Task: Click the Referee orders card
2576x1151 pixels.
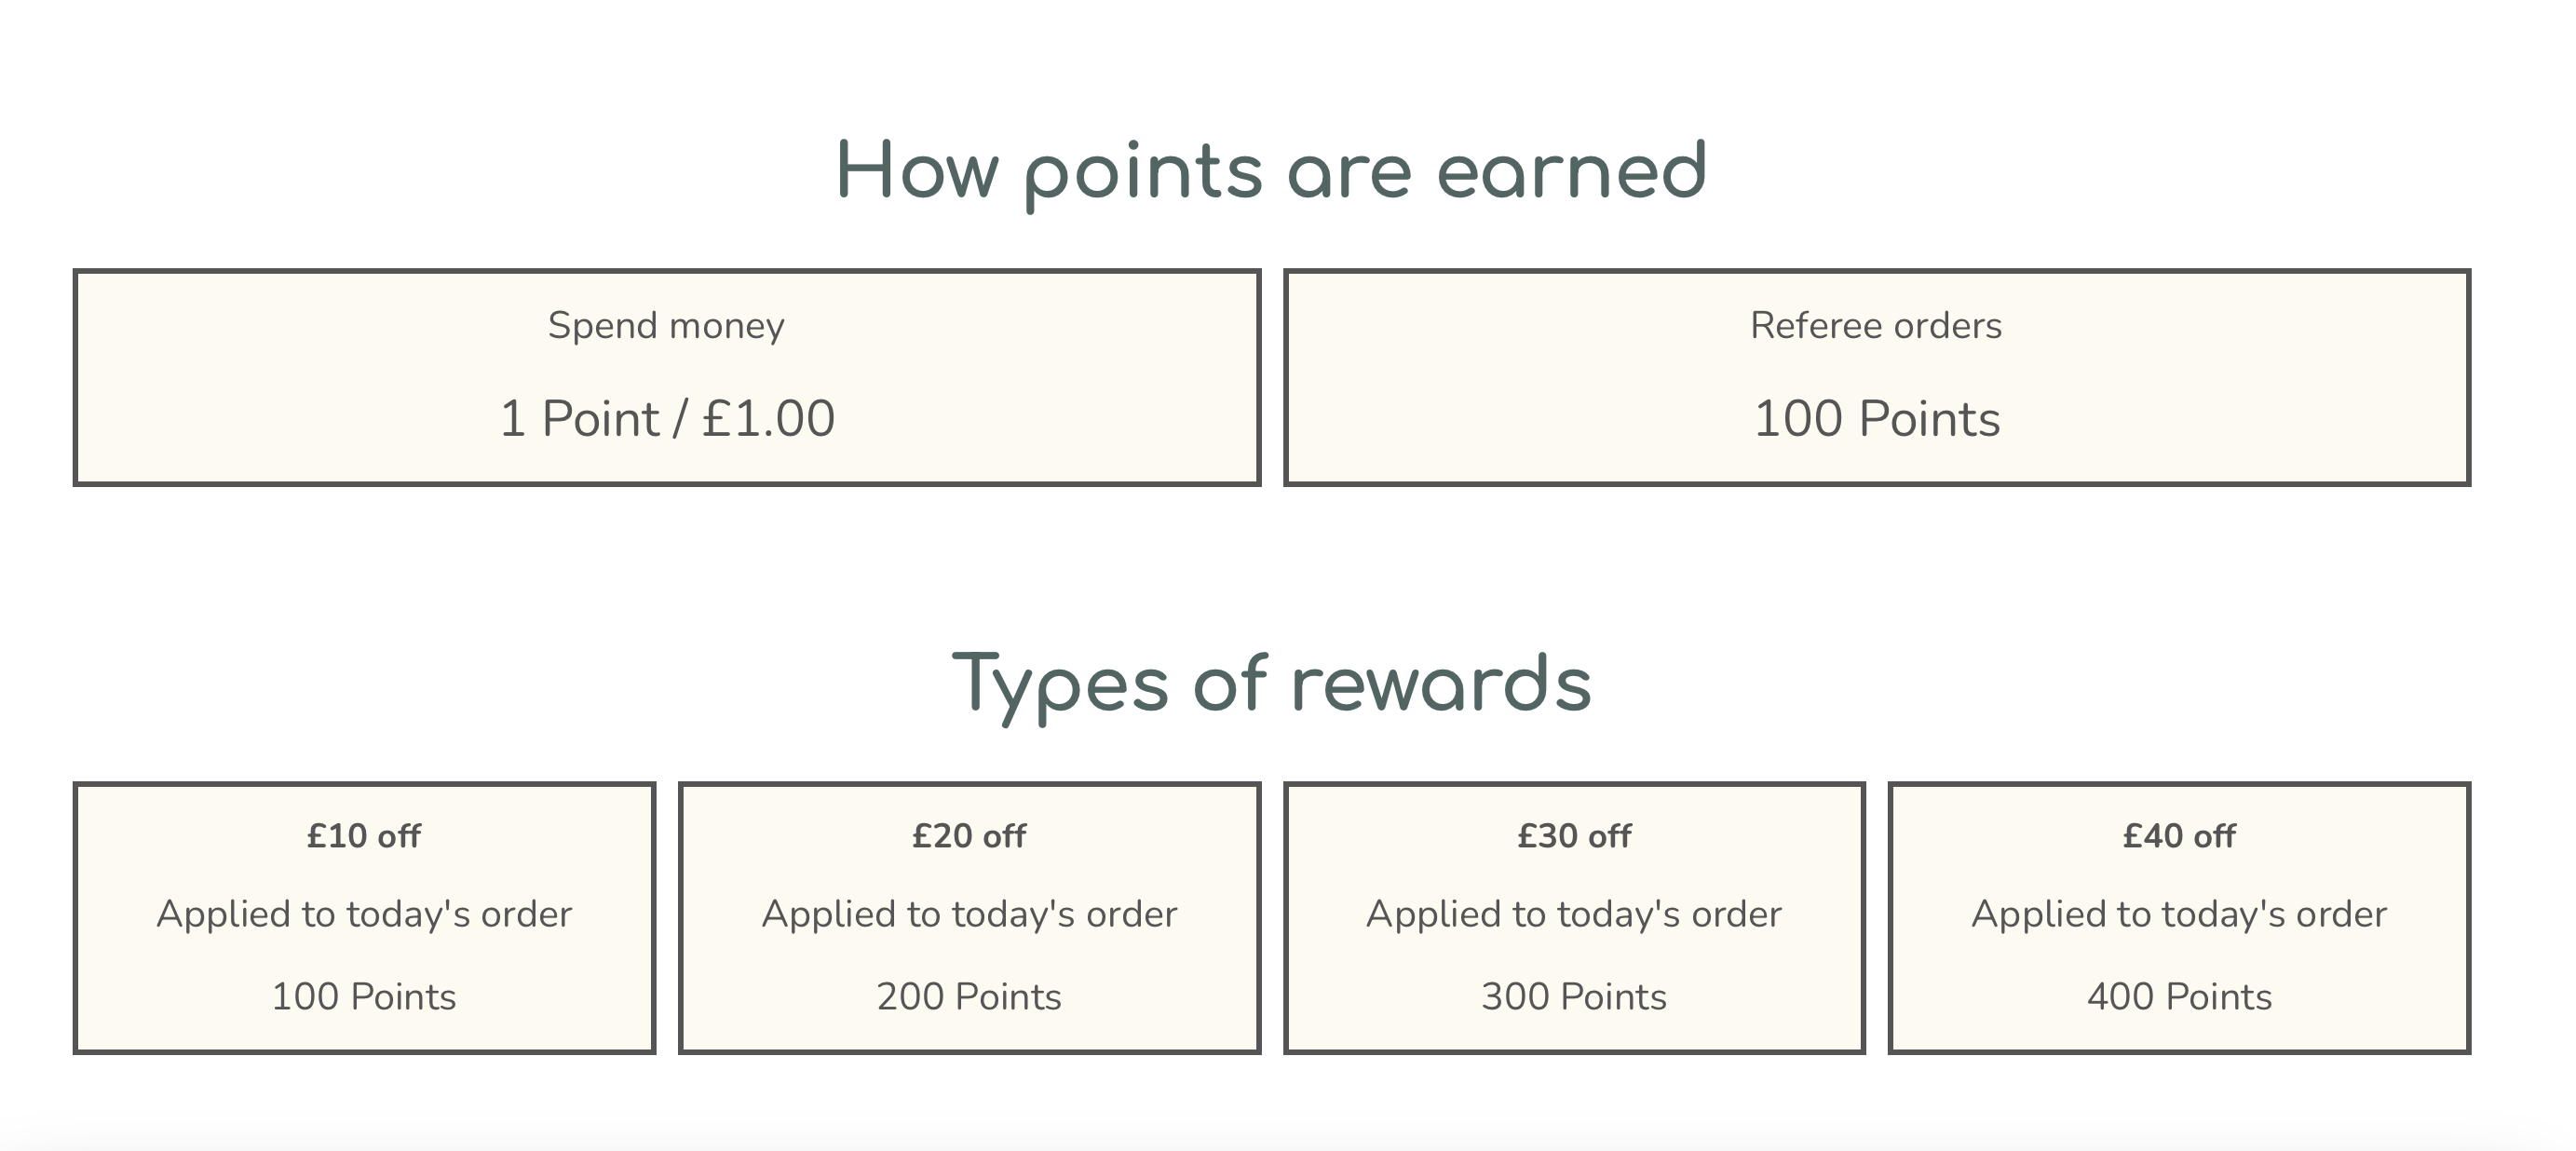Action: [1877, 377]
